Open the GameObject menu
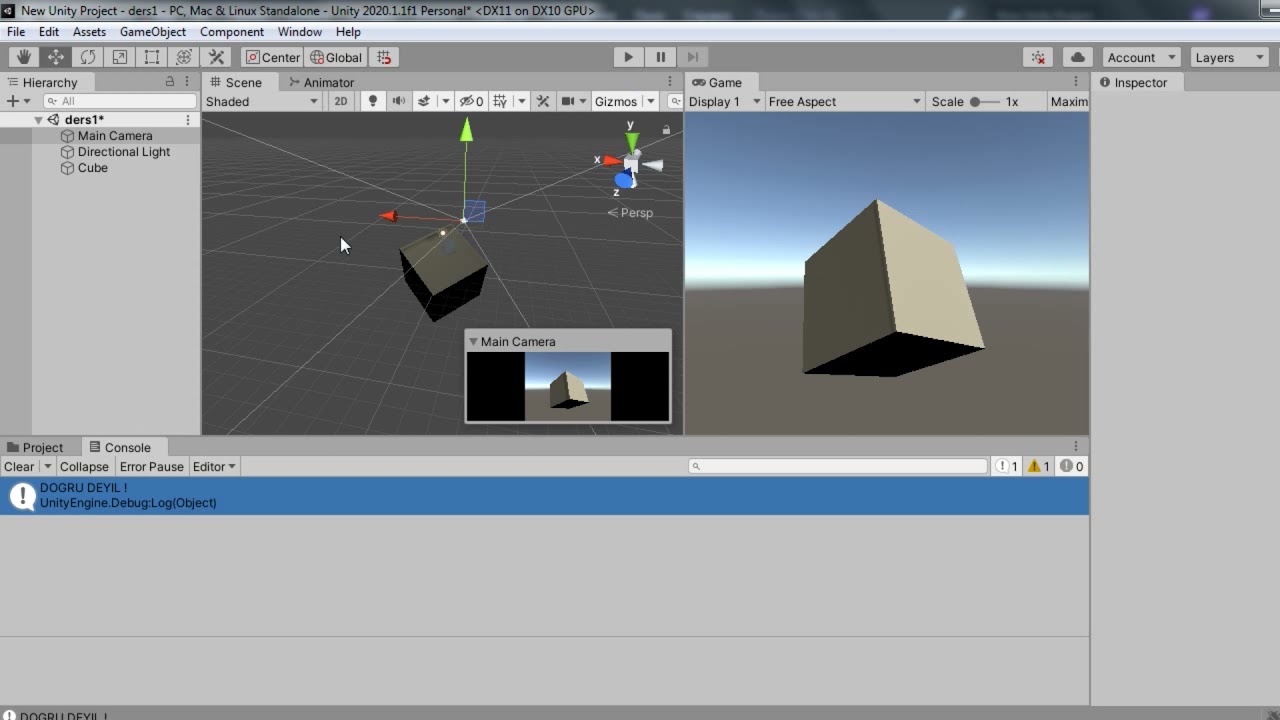This screenshot has width=1280, height=720. pos(153,32)
